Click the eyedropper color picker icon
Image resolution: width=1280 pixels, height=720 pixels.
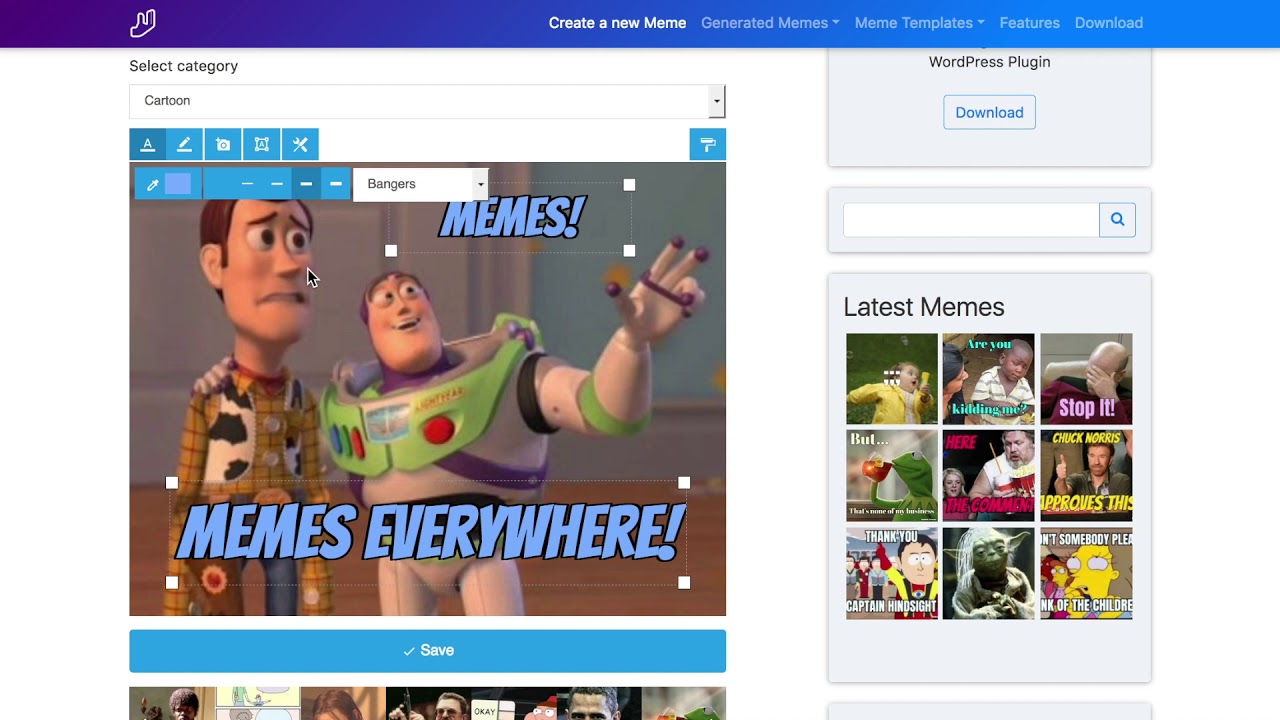pyautogui.click(x=152, y=184)
